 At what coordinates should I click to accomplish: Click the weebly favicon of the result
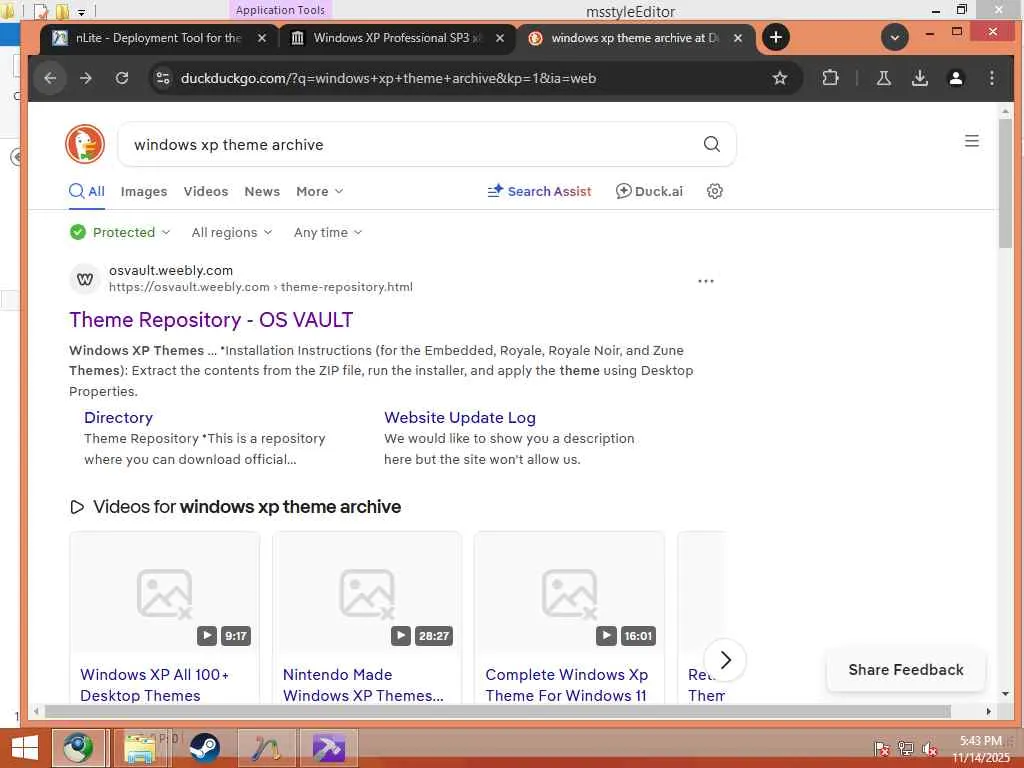coord(85,280)
